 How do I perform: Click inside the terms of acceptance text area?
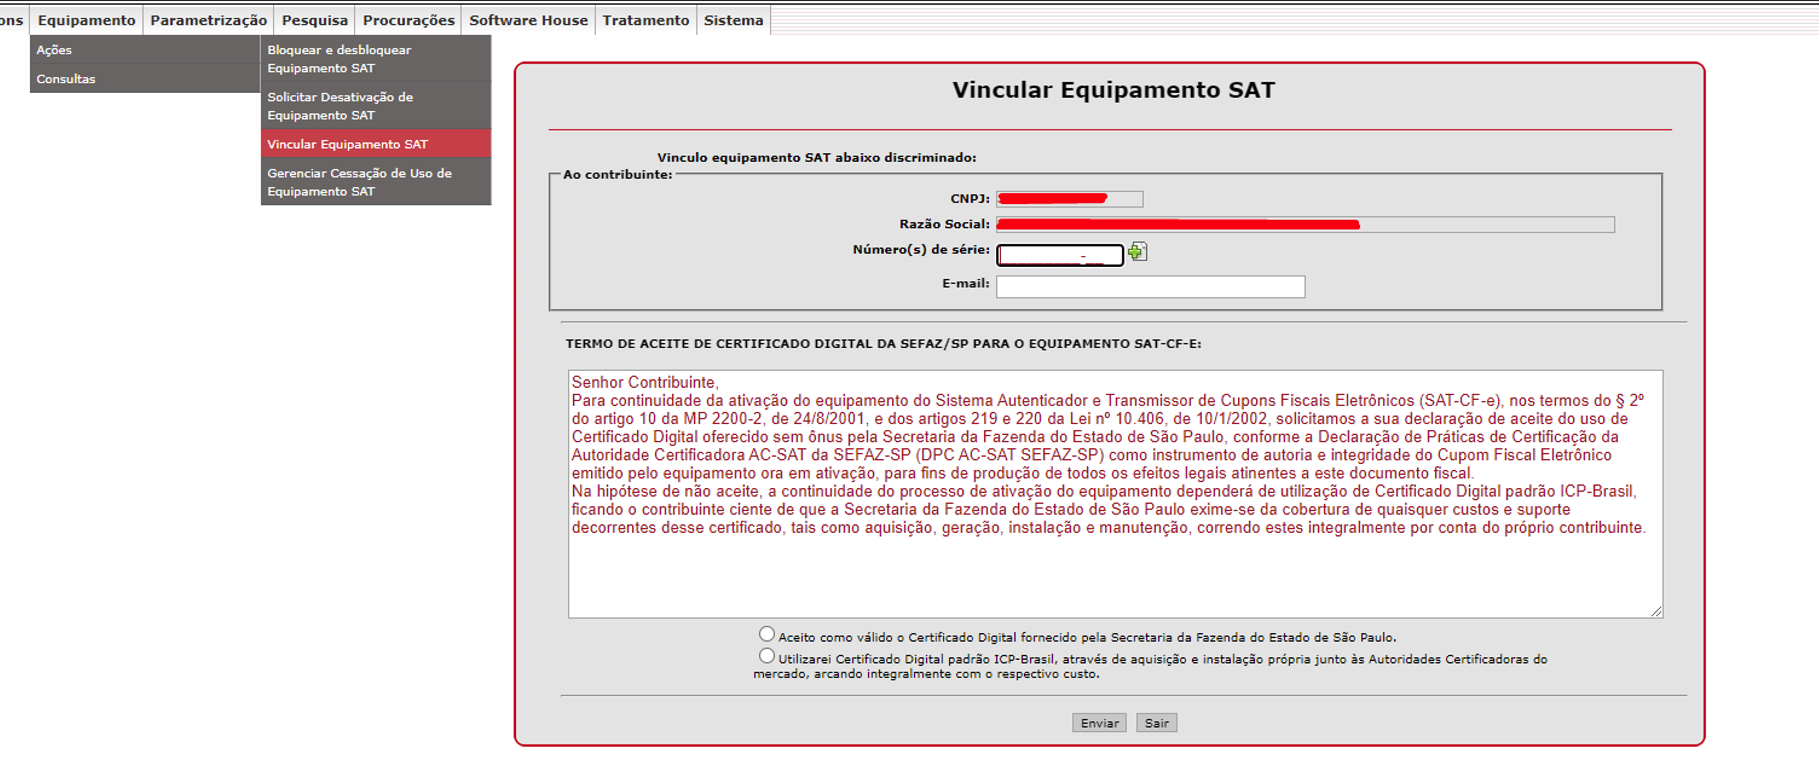pos(1116,494)
